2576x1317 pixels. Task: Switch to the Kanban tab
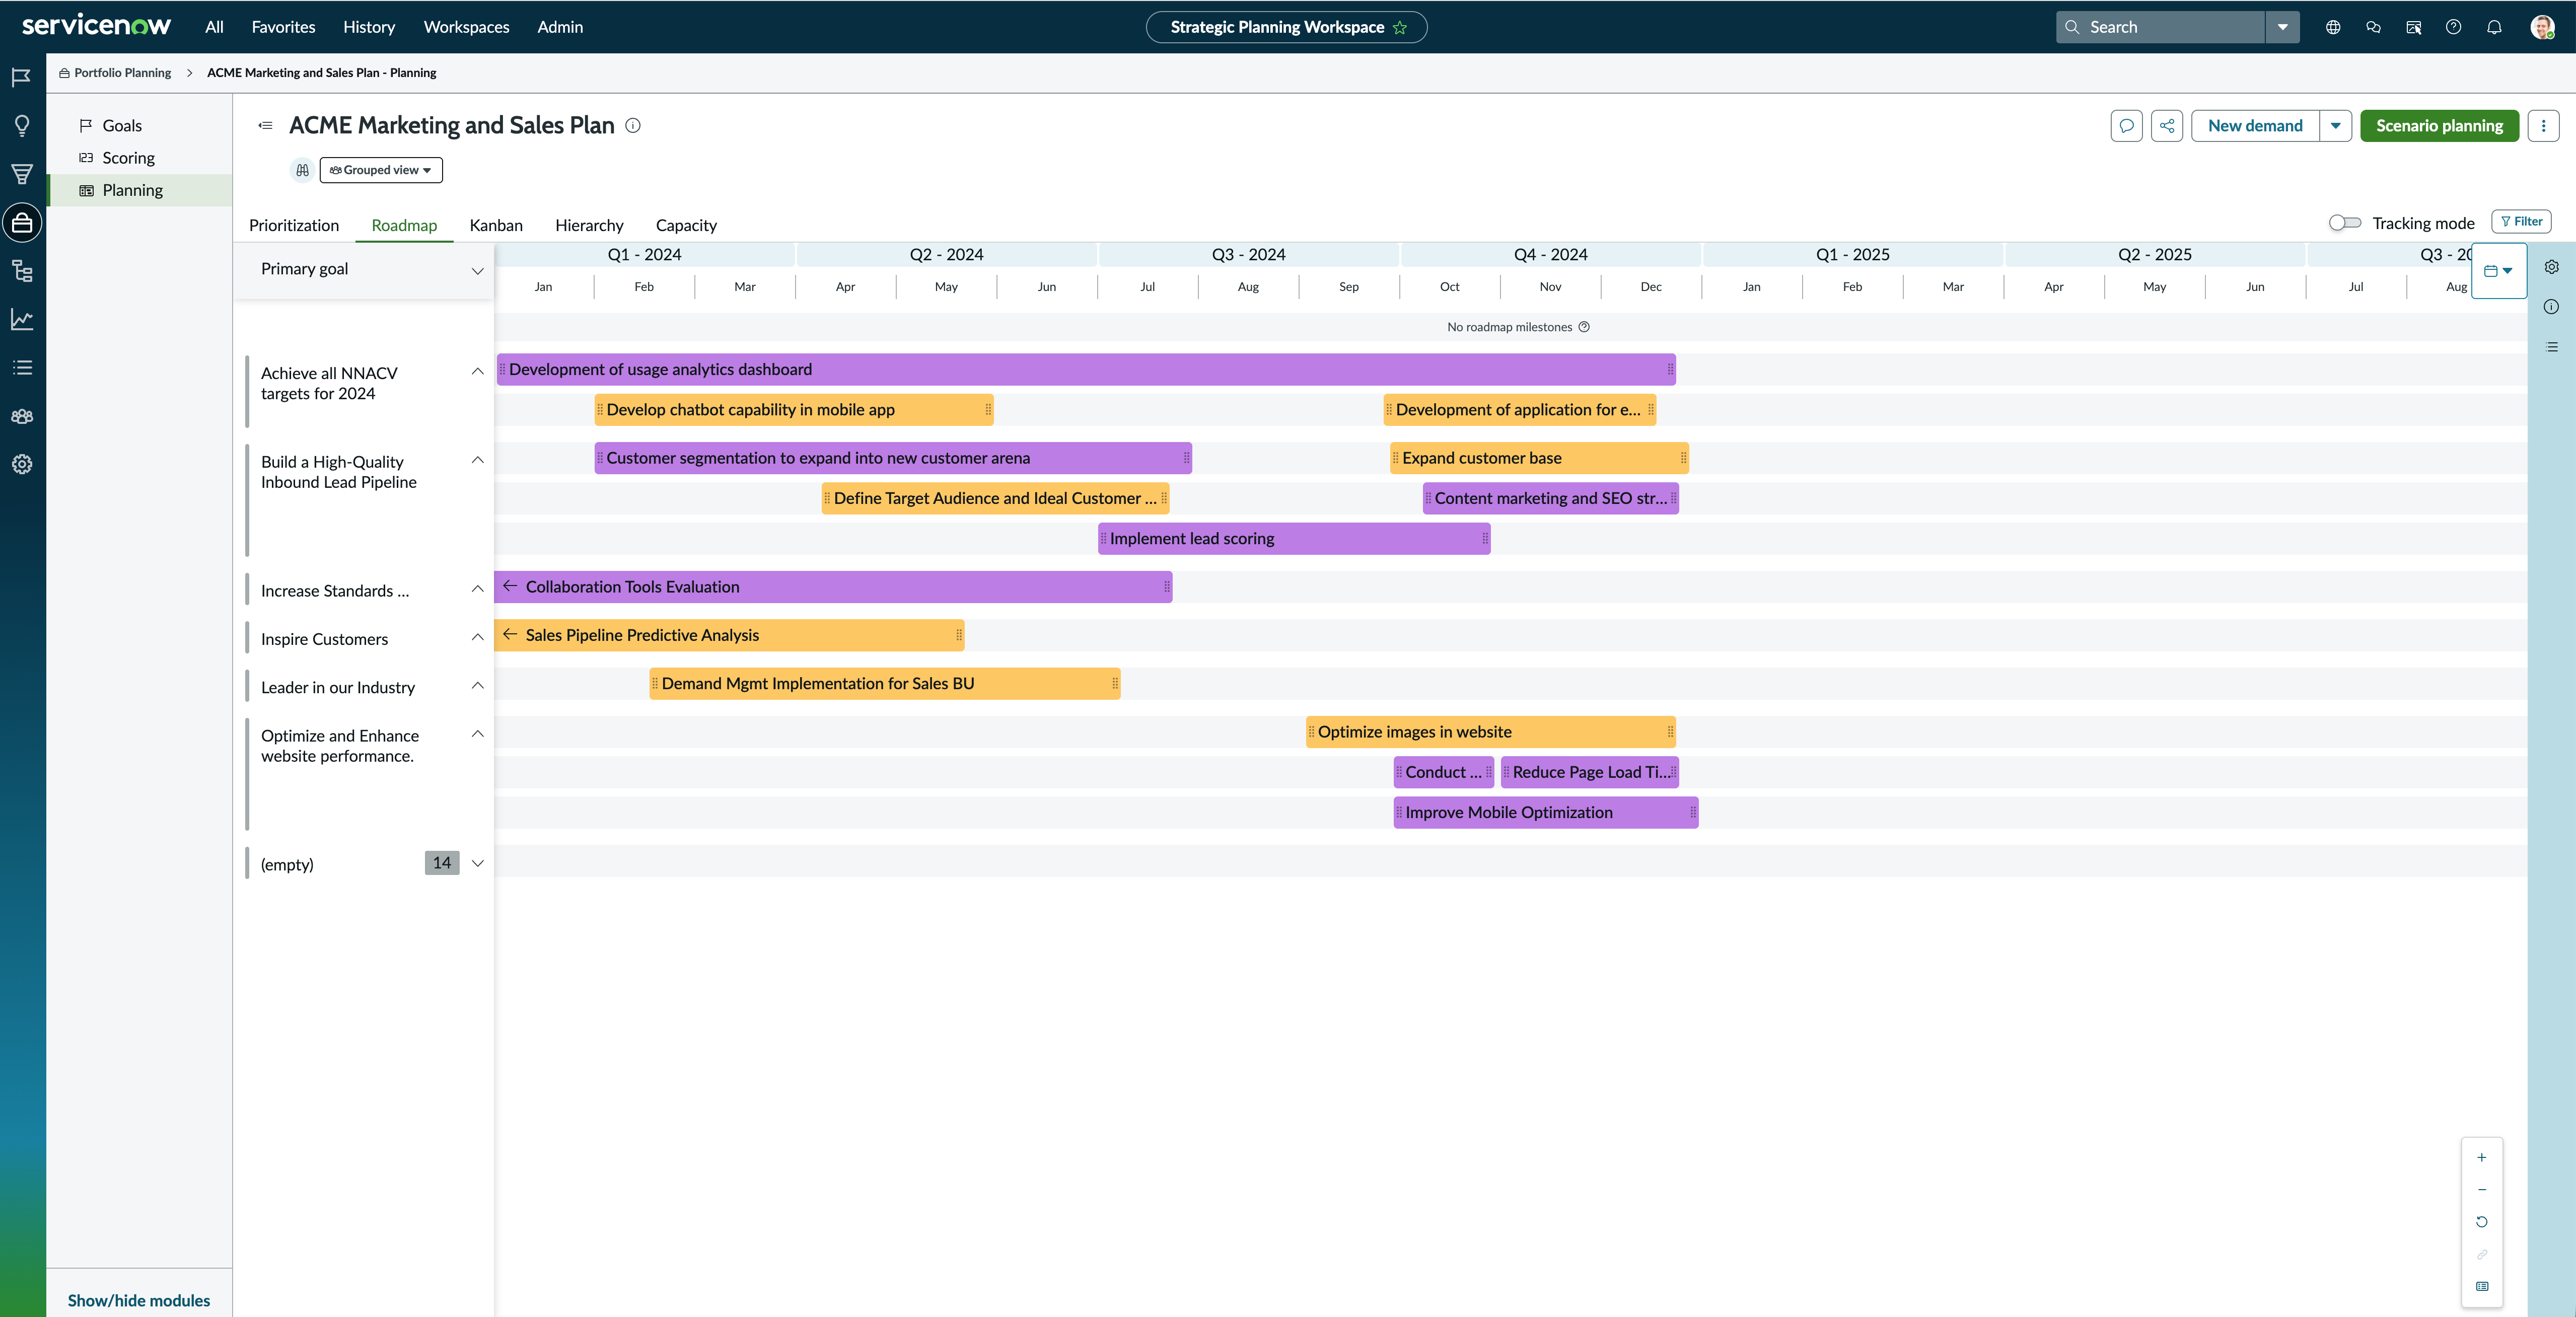click(x=496, y=225)
